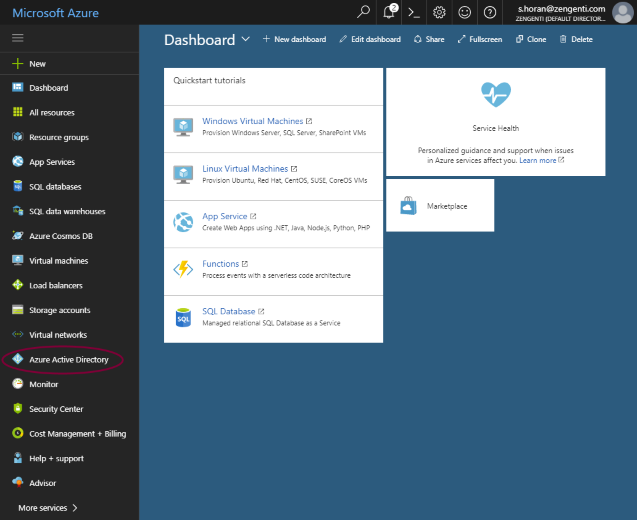This screenshot has height=520, width=637.
Task: Delete the dashboard
Action: [x=576, y=39]
